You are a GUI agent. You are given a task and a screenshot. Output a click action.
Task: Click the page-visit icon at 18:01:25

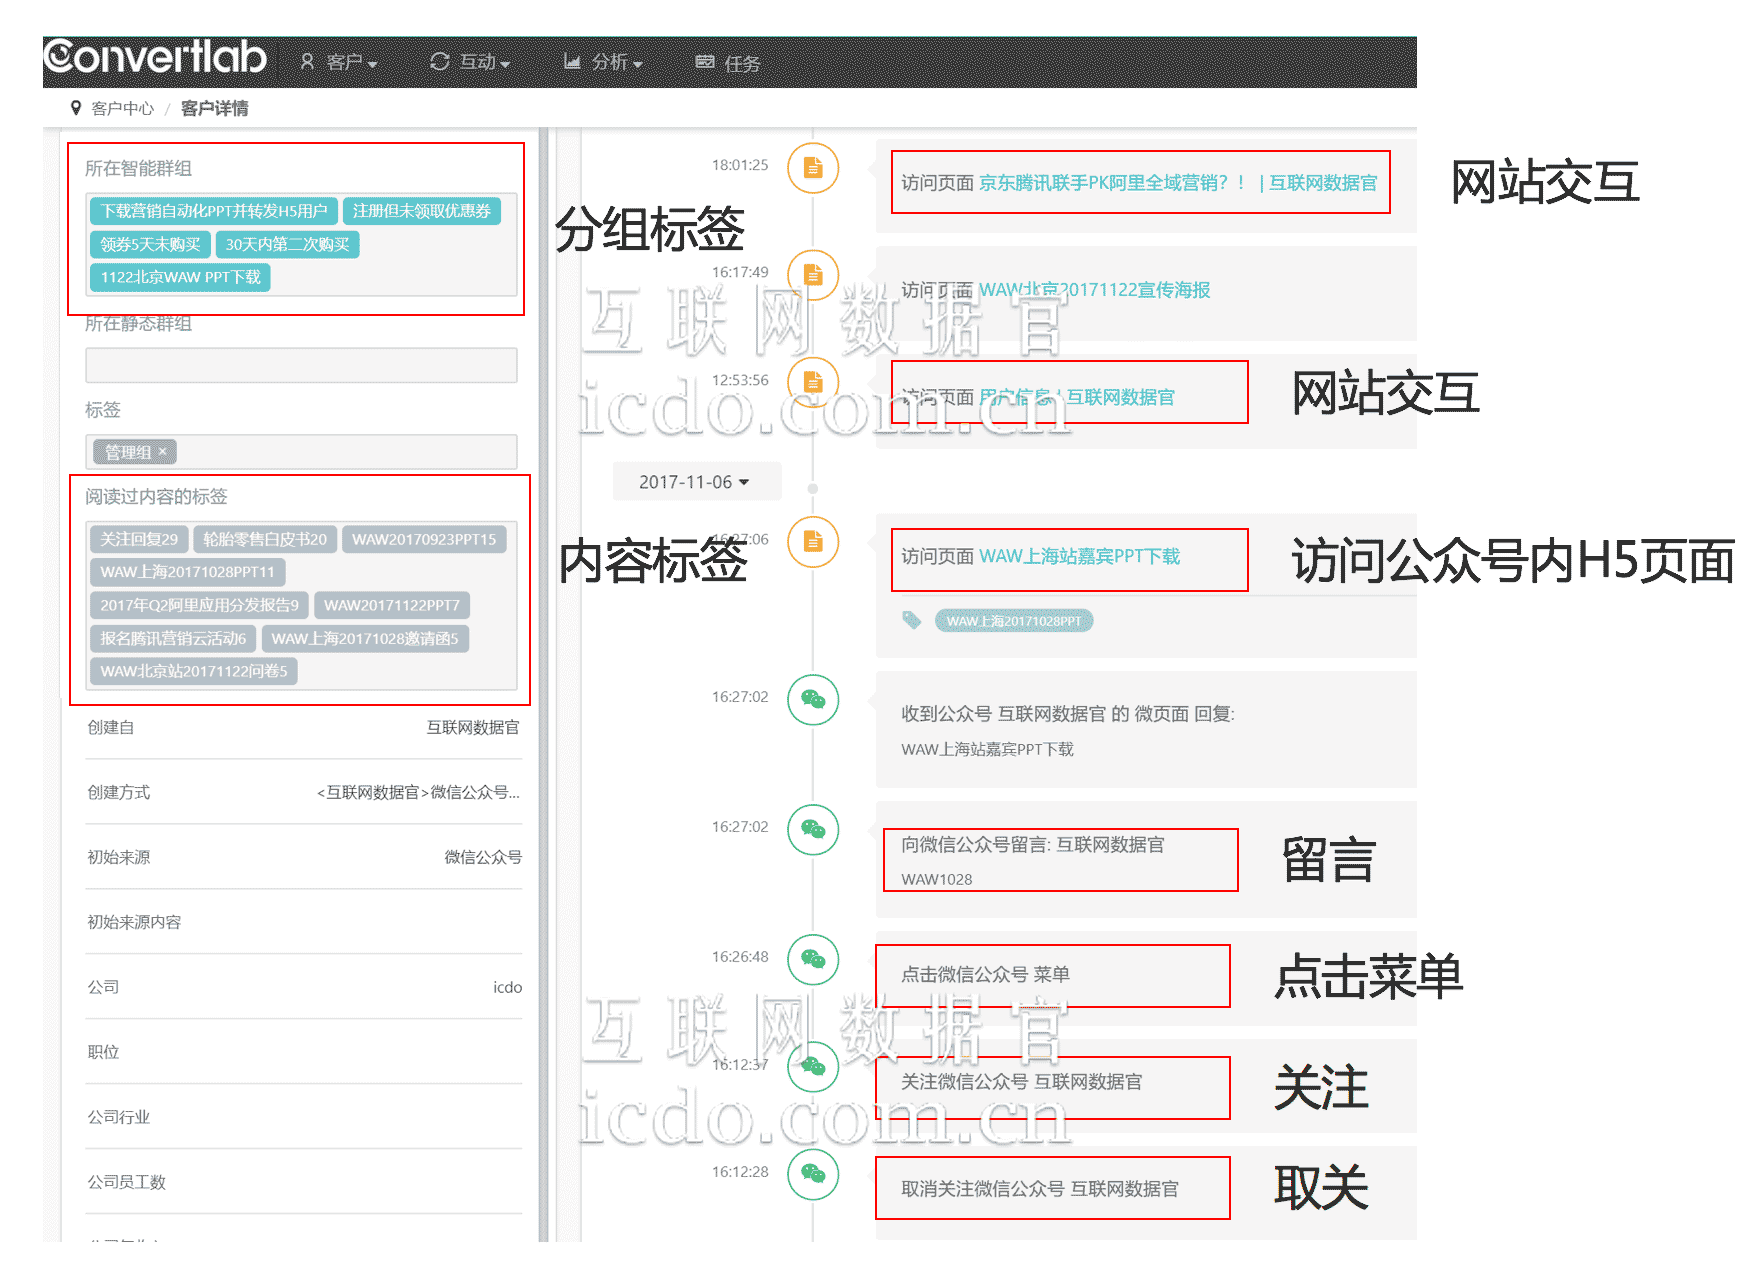(x=813, y=168)
